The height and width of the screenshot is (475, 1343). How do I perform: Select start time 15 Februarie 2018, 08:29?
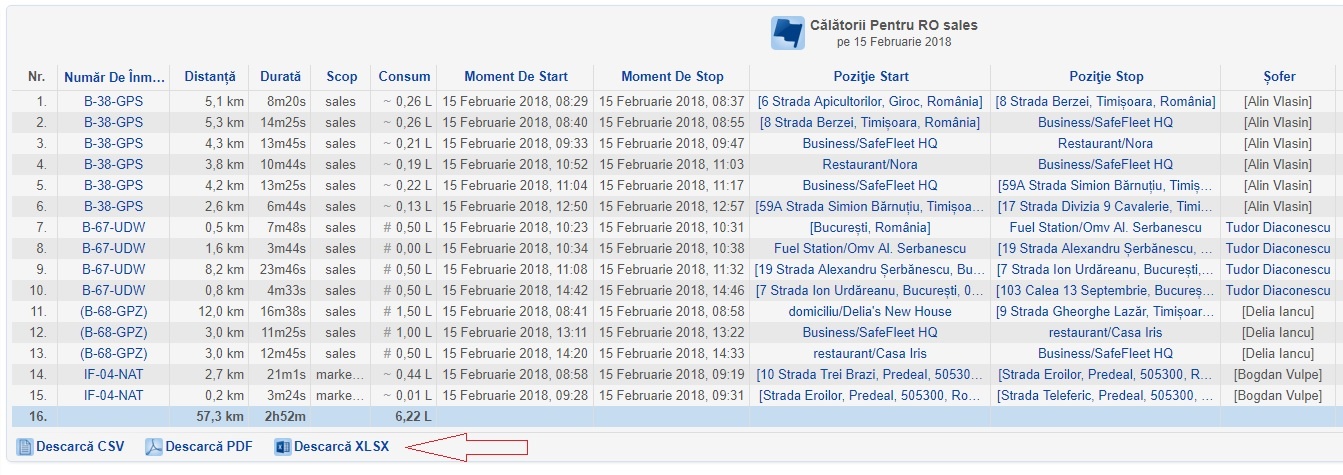click(x=516, y=102)
